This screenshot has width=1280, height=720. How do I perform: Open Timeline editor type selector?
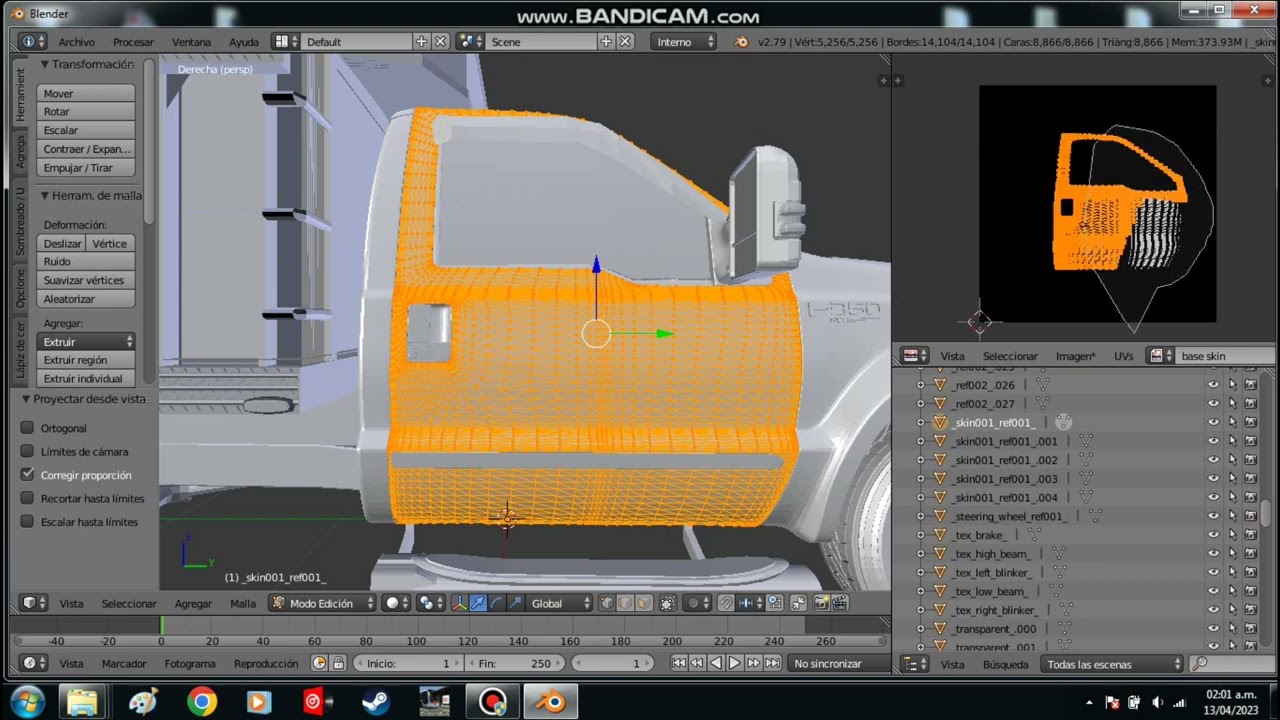click(x=33, y=663)
